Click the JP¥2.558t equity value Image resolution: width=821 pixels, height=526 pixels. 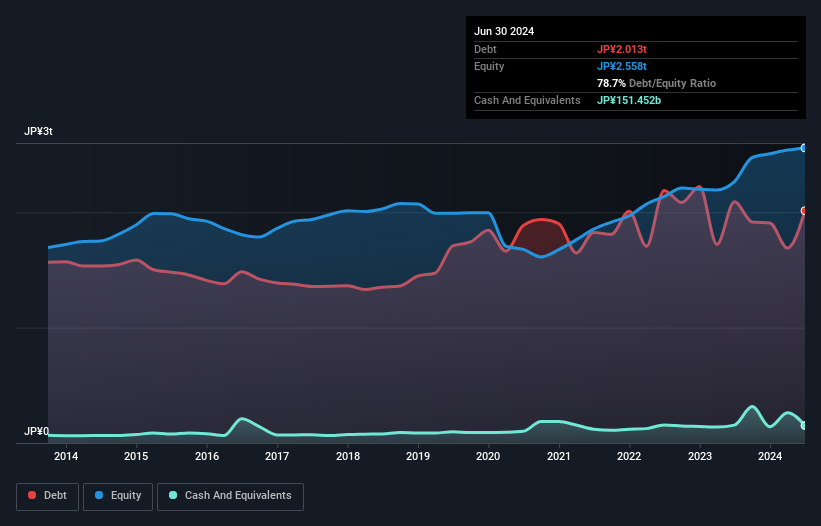point(622,66)
